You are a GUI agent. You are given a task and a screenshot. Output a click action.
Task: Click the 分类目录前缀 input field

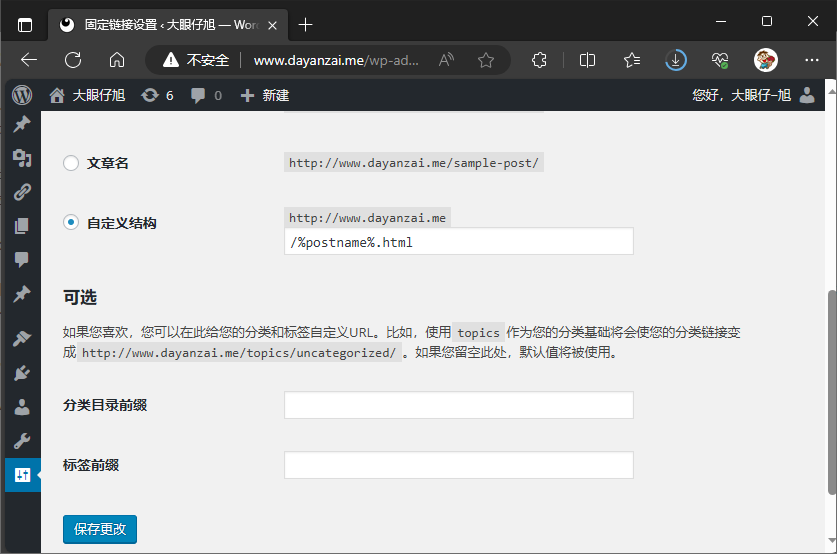click(x=459, y=405)
